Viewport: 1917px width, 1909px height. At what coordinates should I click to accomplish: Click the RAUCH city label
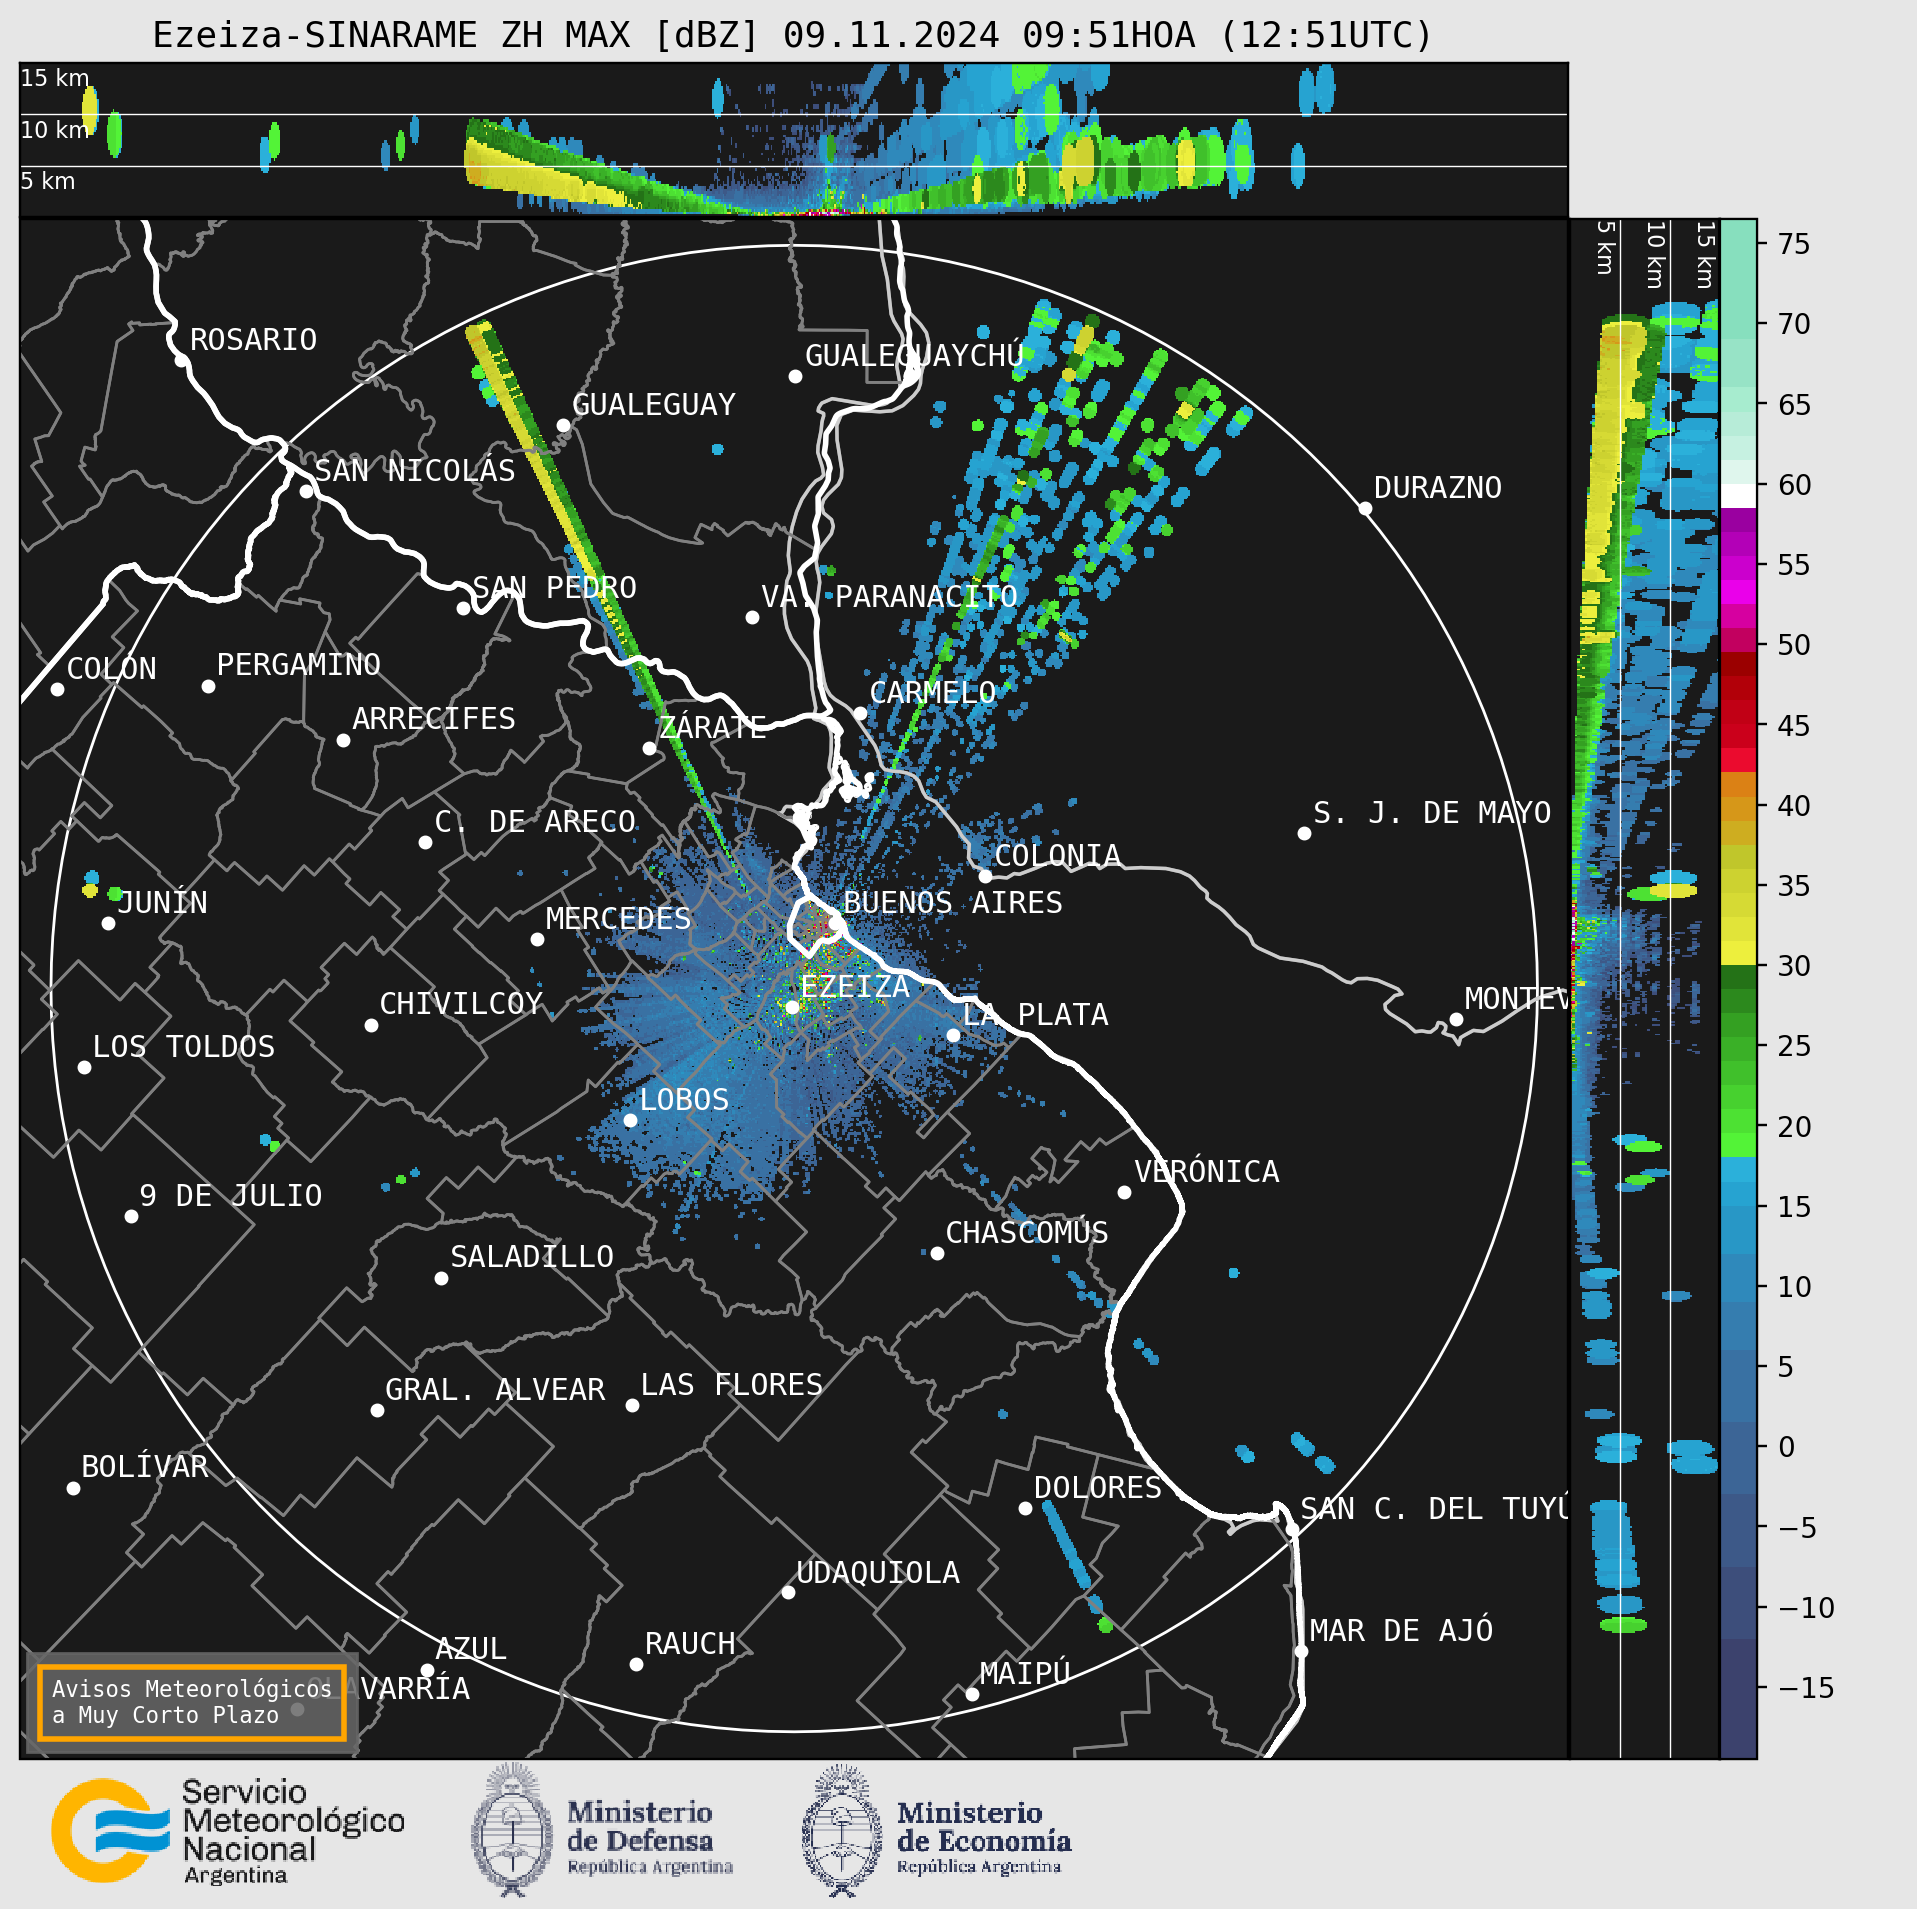[690, 1644]
